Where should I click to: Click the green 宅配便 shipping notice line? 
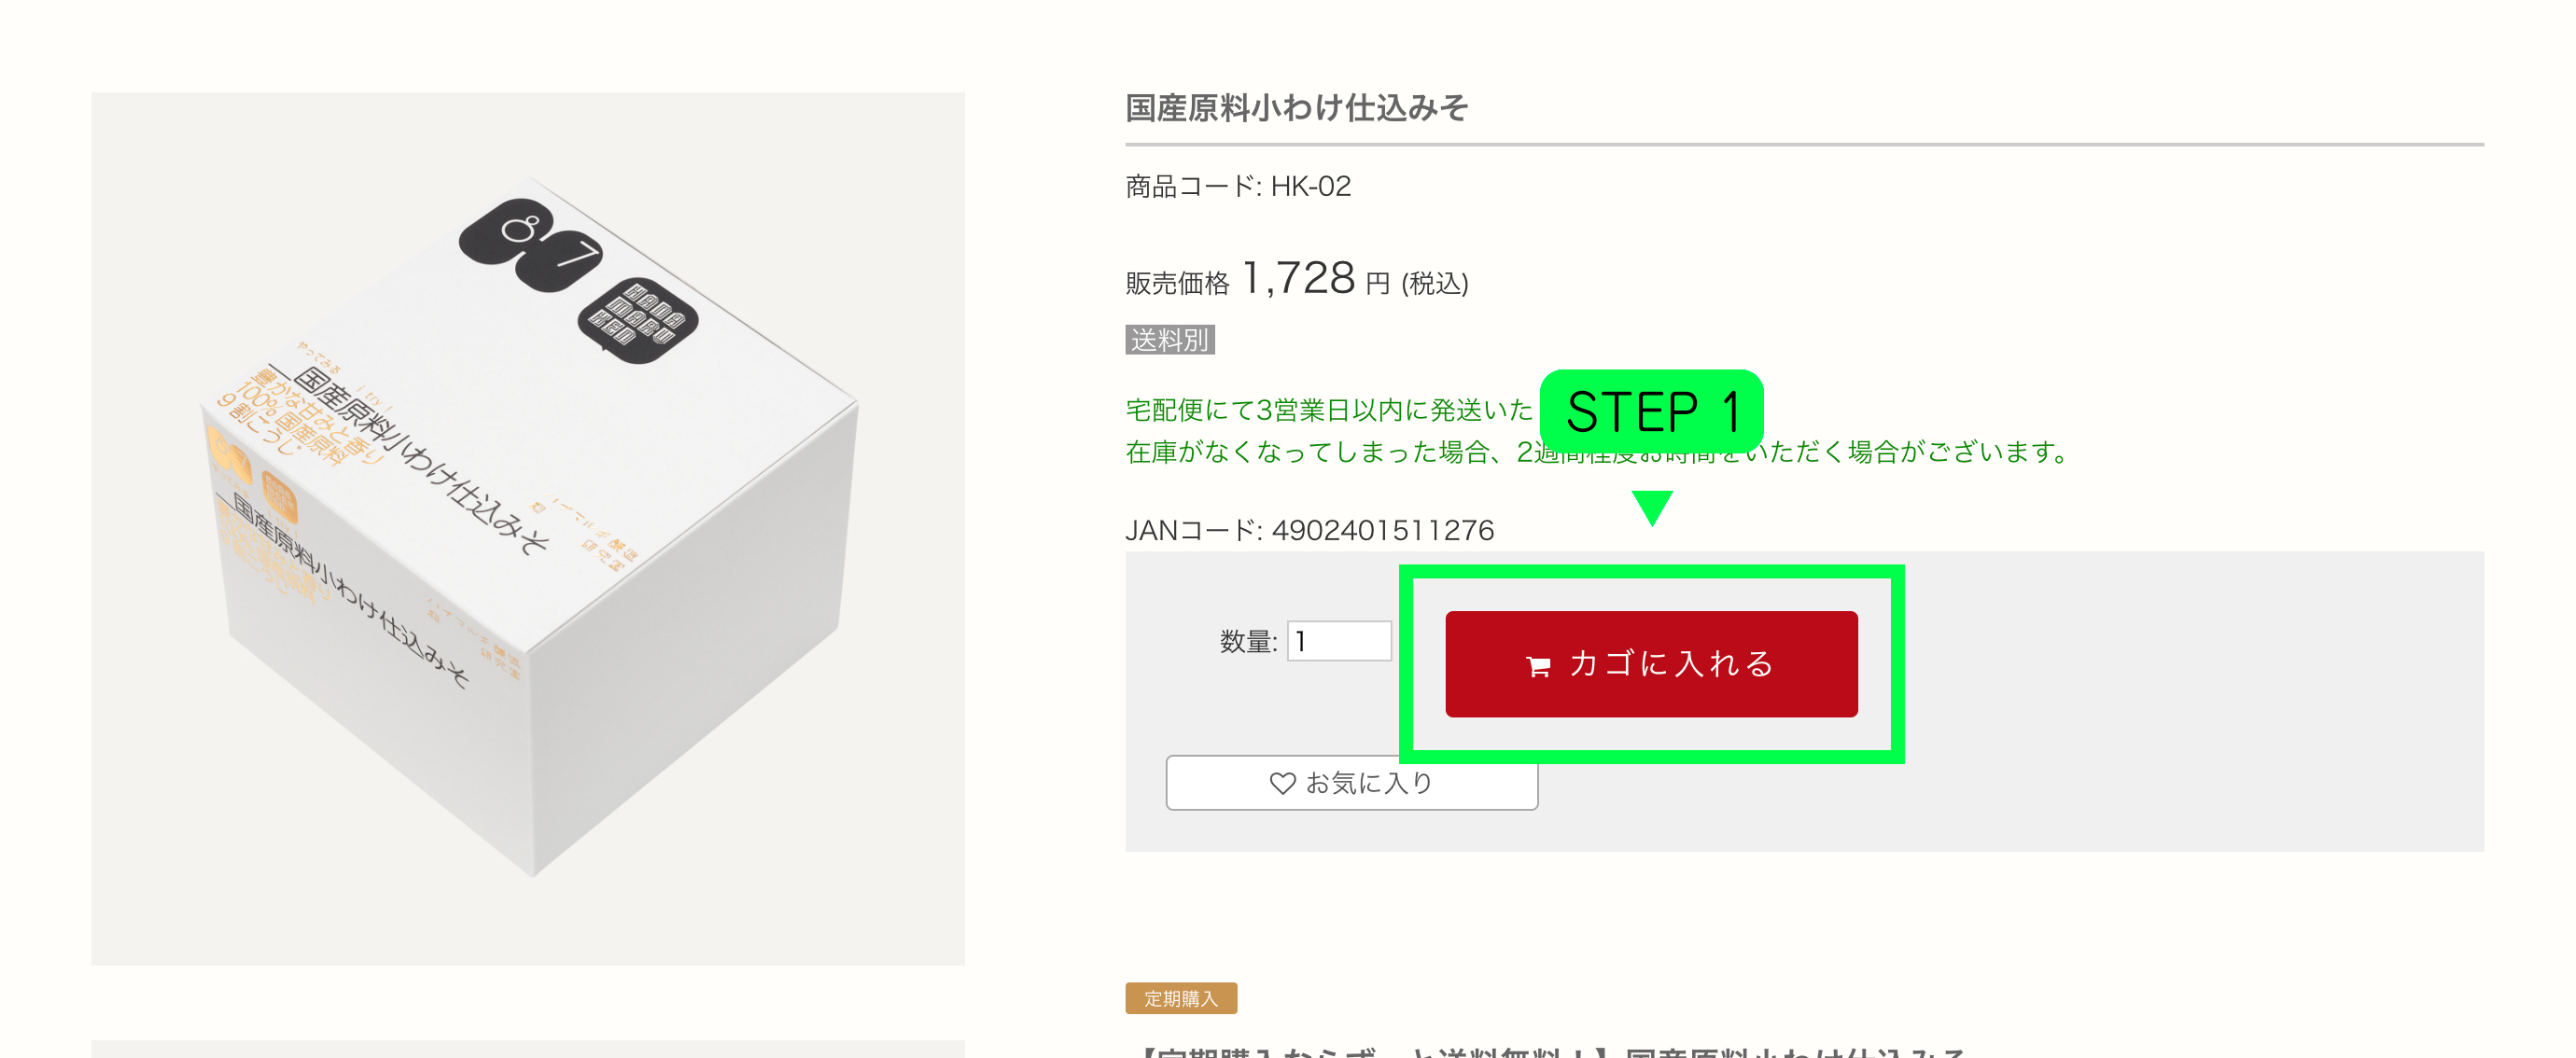[x=1328, y=410]
